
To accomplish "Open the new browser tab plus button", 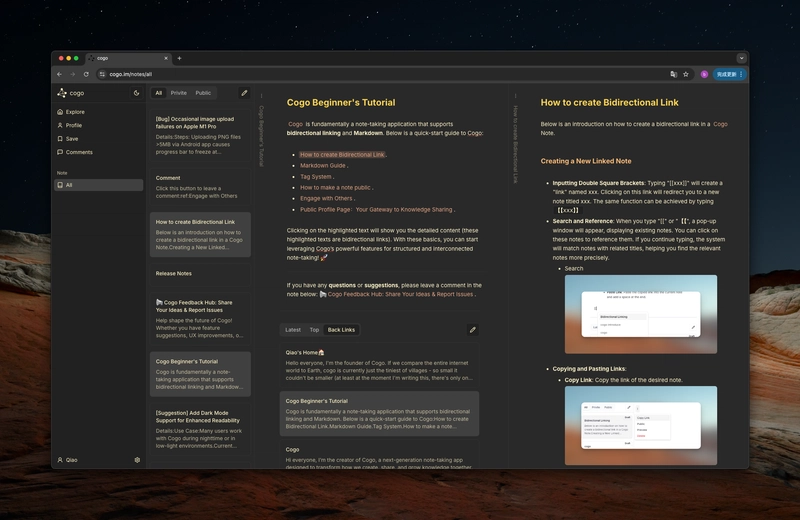I will tap(179, 58).
